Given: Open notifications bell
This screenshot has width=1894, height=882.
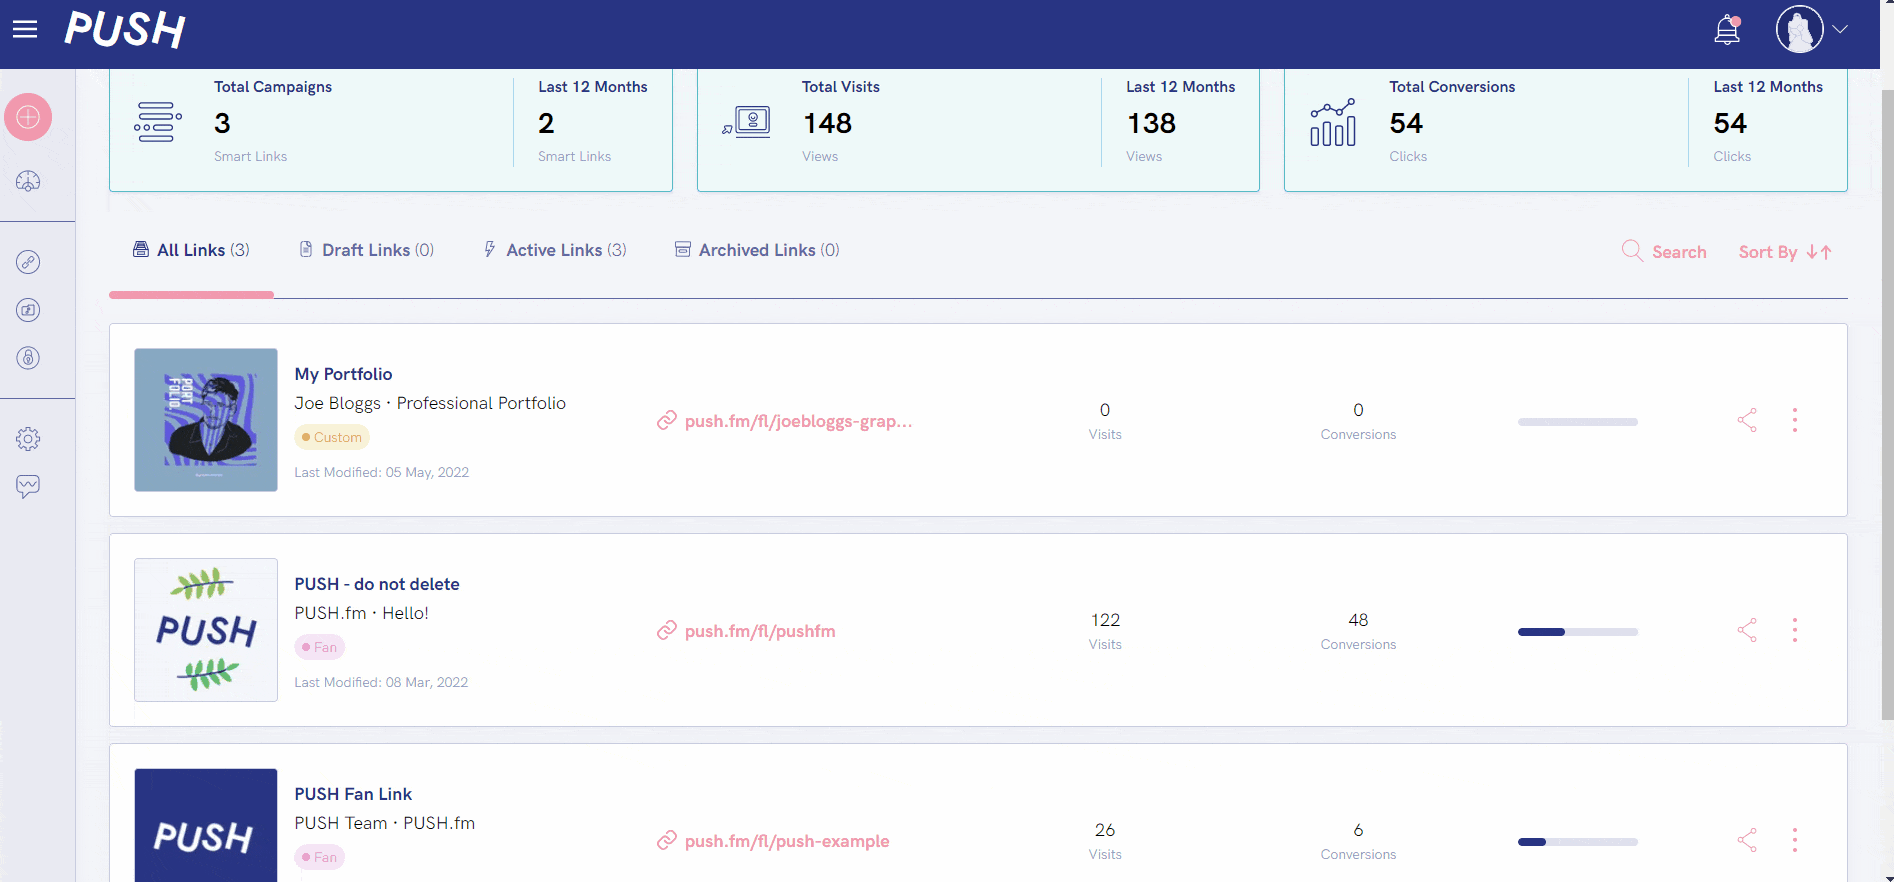Looking at the screenshot, I should 1727,30.
